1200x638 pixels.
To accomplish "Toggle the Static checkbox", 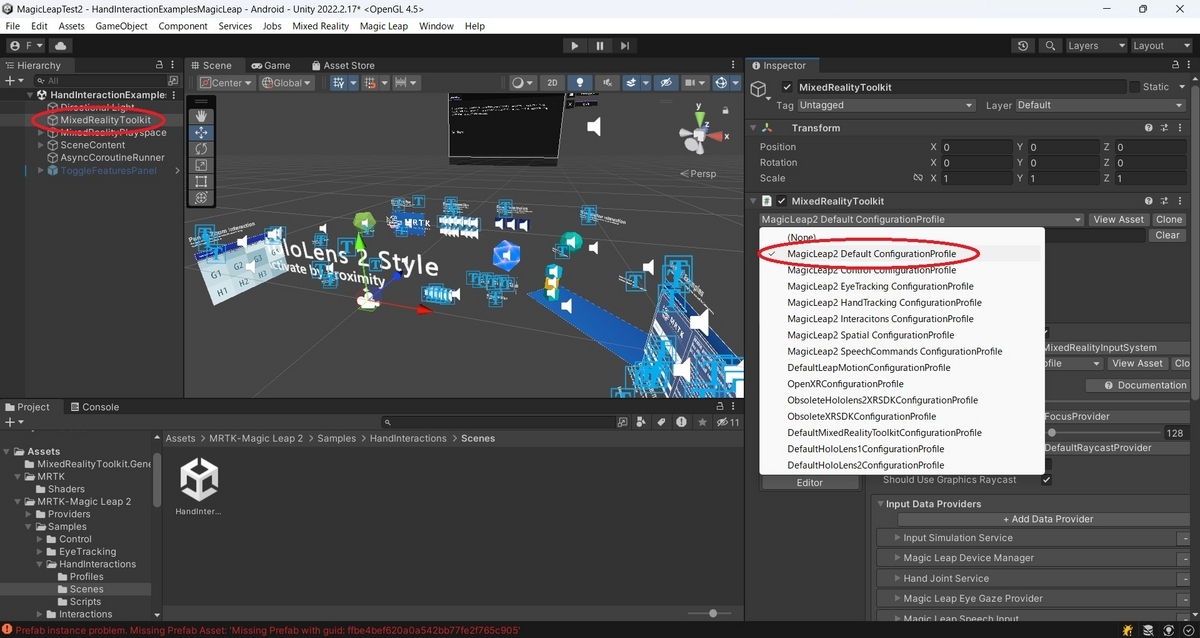I will [1134, 87].
